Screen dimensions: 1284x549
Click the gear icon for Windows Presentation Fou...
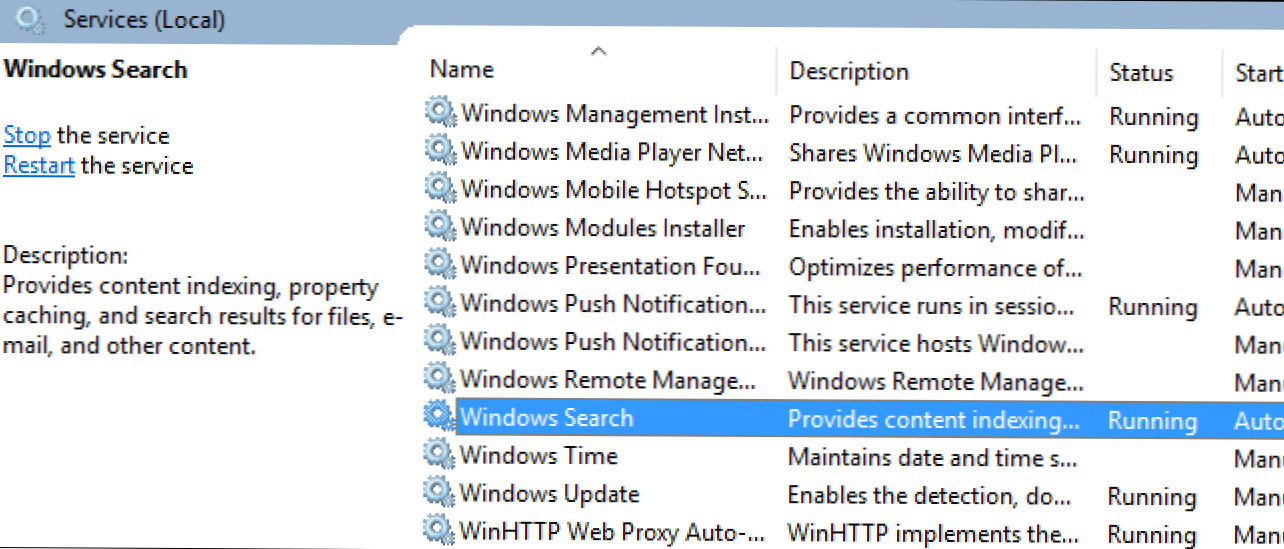(440, 264)
